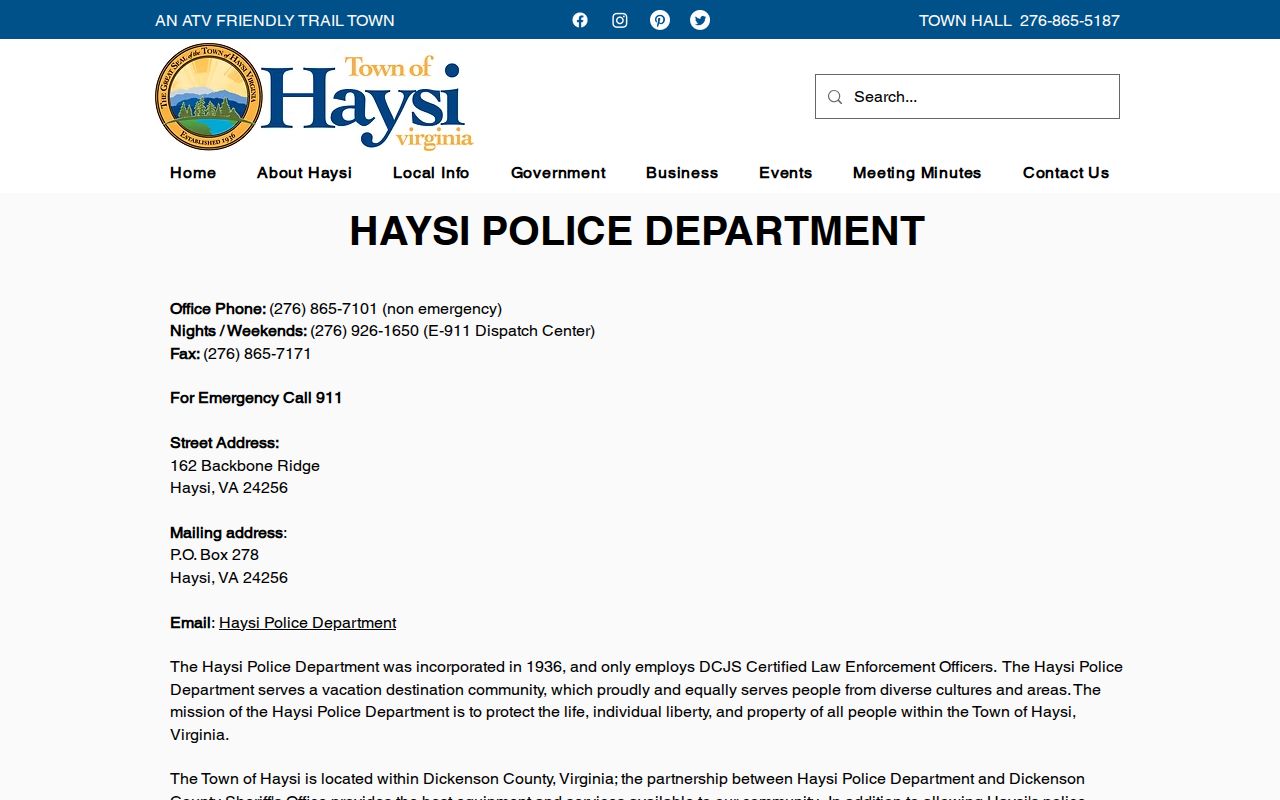Open the Twitter social icon
Image resolution: width=1280 pixels, height=800 pixels.
pos(700,20)
